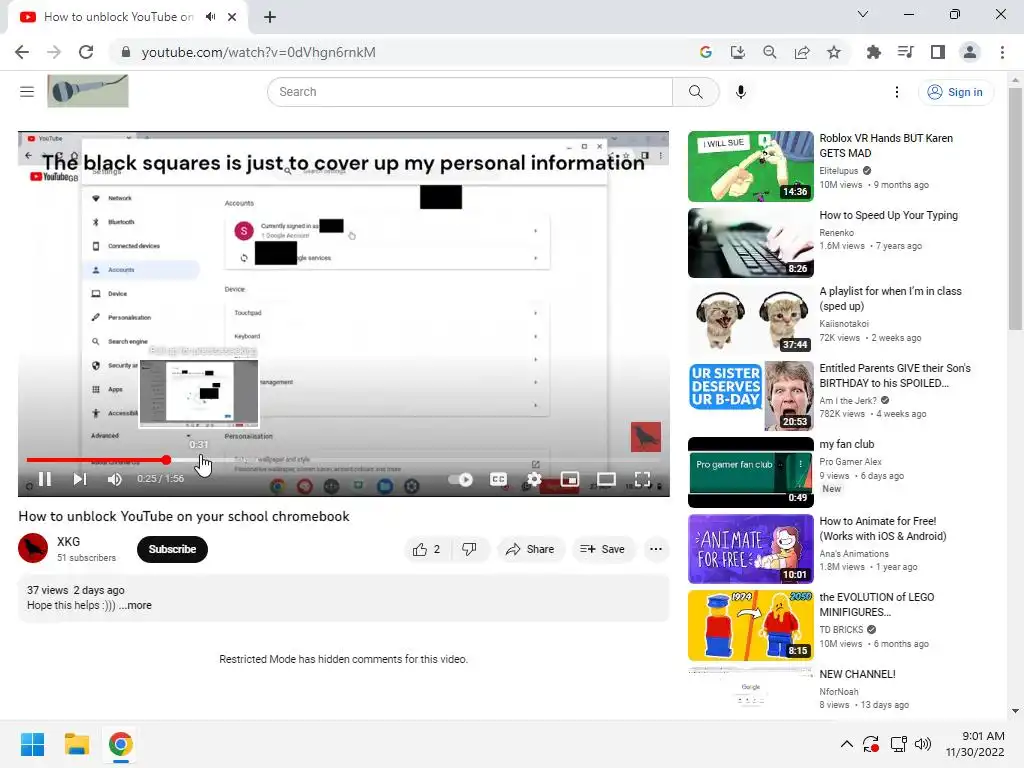Open Chrome three-dot menu
This screenshot has width=1024, height=768.
coord(1002,52)
